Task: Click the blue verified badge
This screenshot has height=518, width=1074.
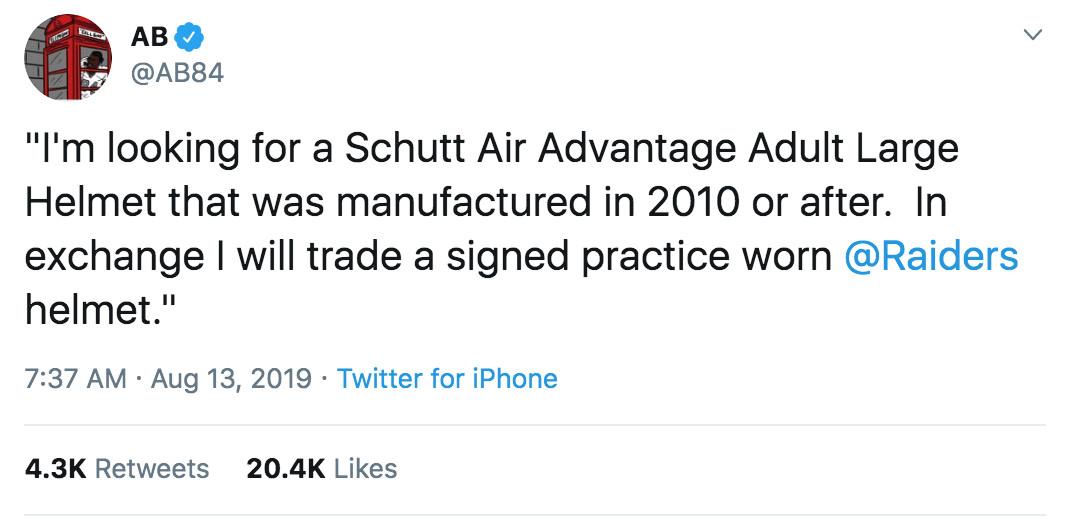Action: (190, 38)
